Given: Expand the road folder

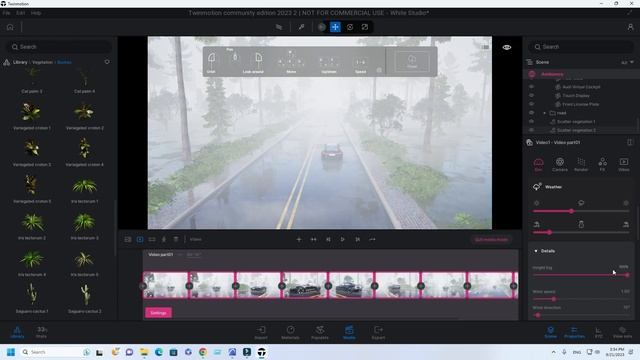Looking at the screenshot, I should coord(544,113).
